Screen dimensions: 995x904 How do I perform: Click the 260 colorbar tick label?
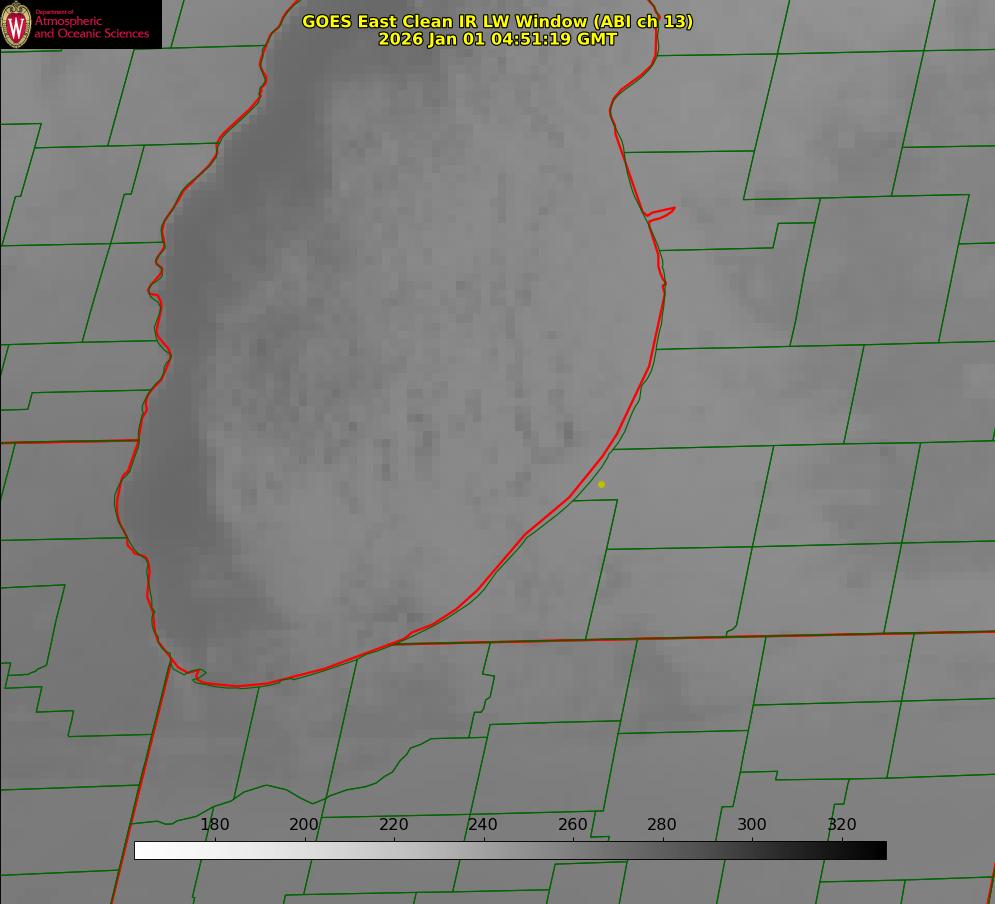[573, 825]
